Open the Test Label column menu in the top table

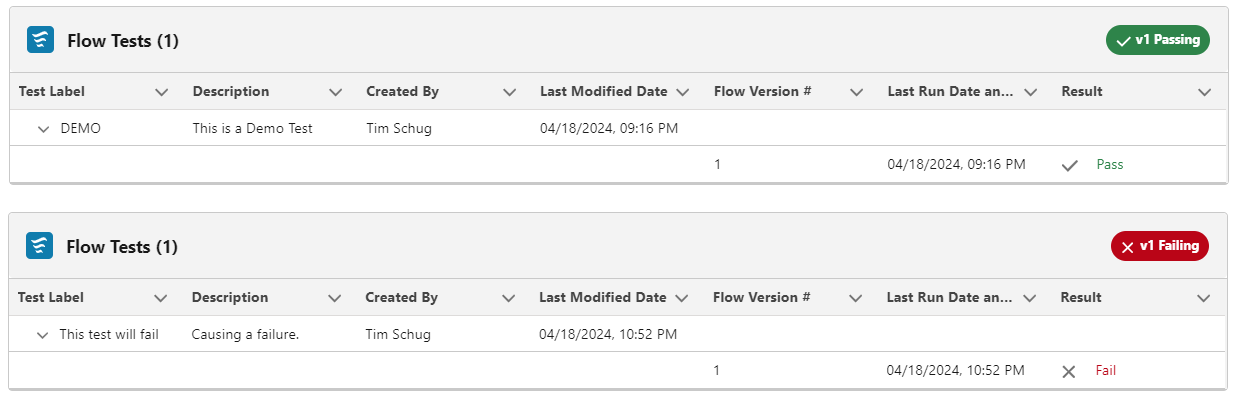(x=162, y=92)
